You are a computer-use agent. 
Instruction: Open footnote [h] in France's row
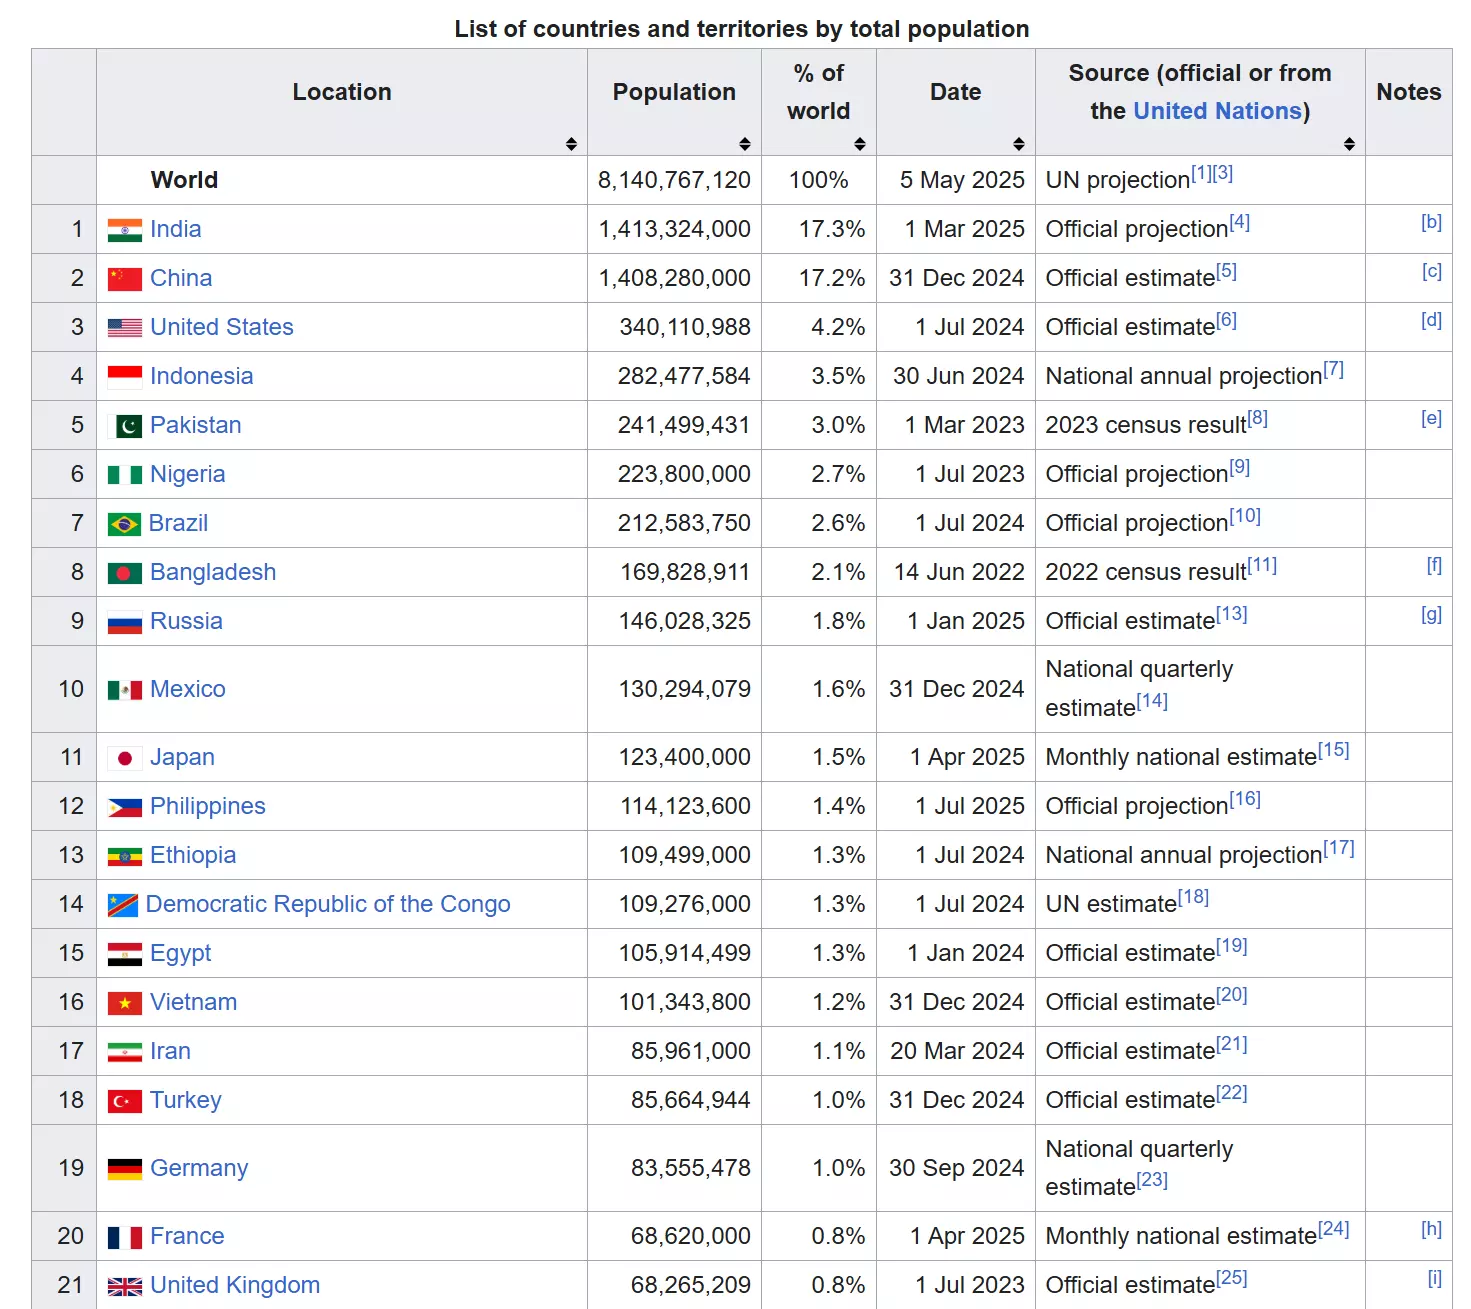pos(1432,1229)
